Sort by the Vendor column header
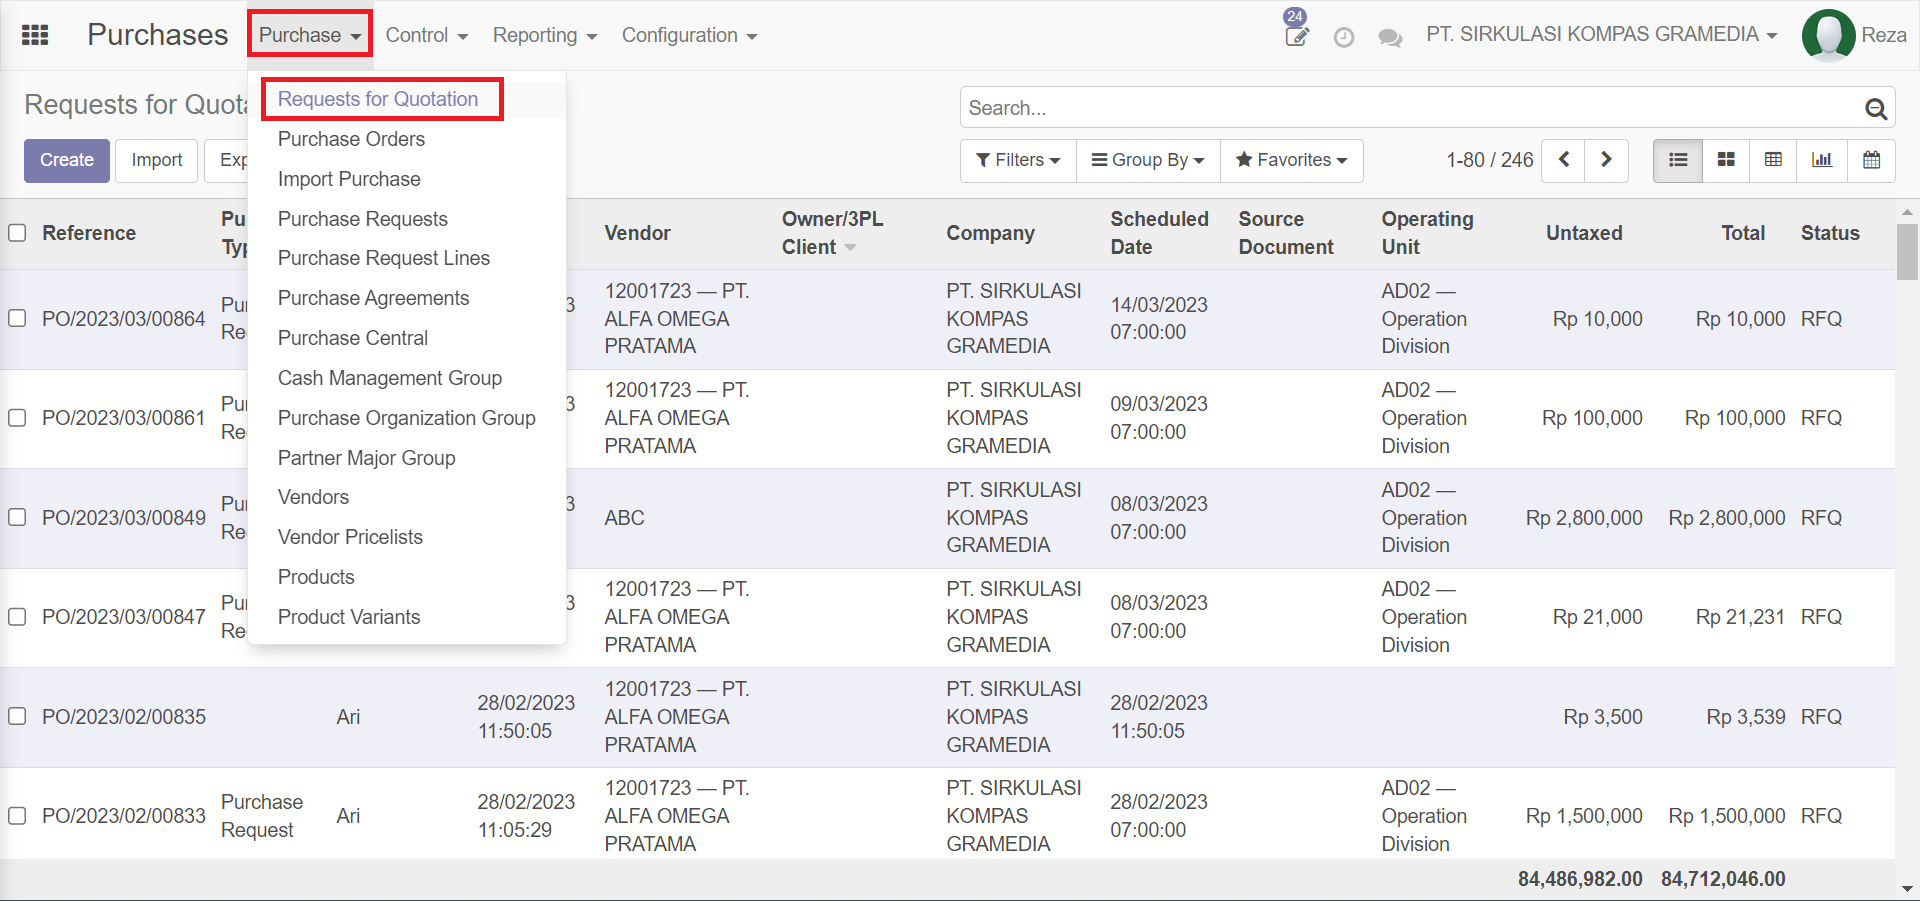 pos(637,233)
